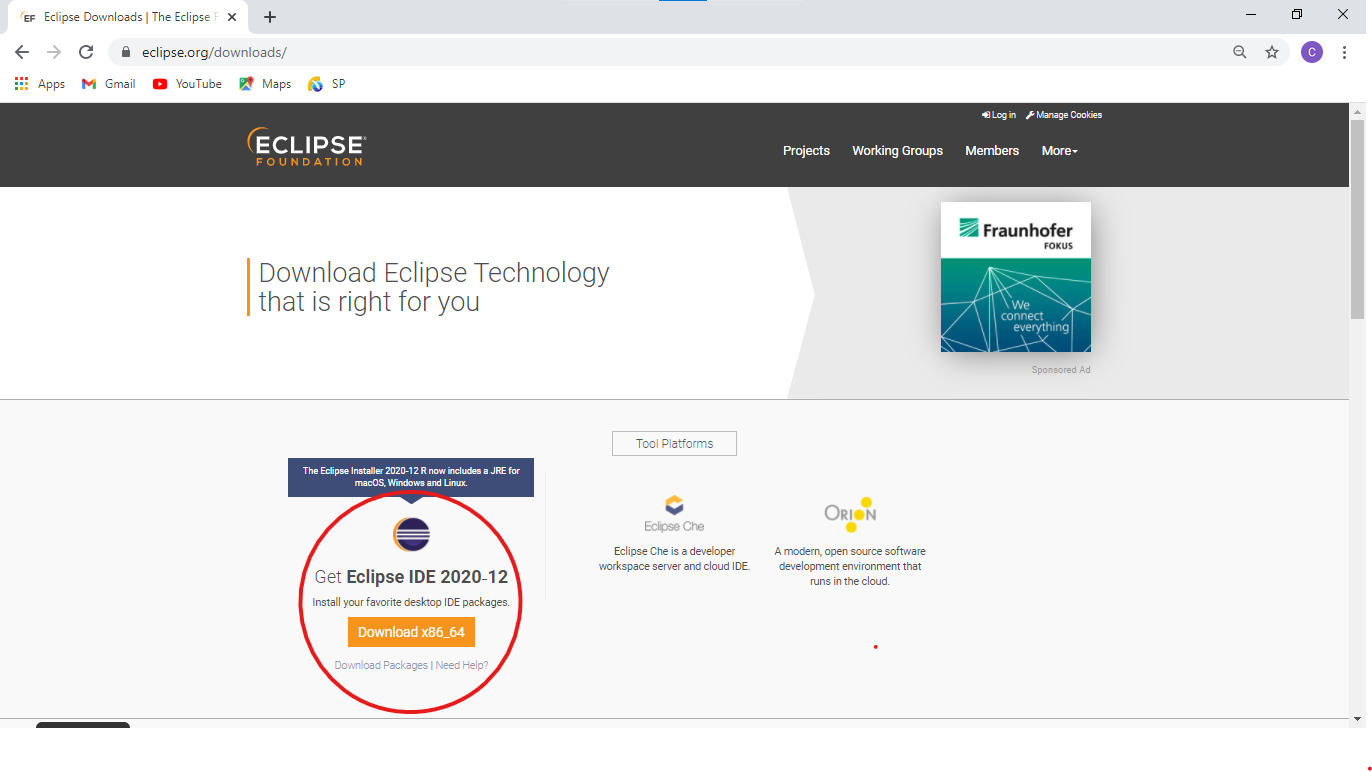Screen dimensions: 1372x772
Task: Click the address bar URL field
Action: [600, 52]
